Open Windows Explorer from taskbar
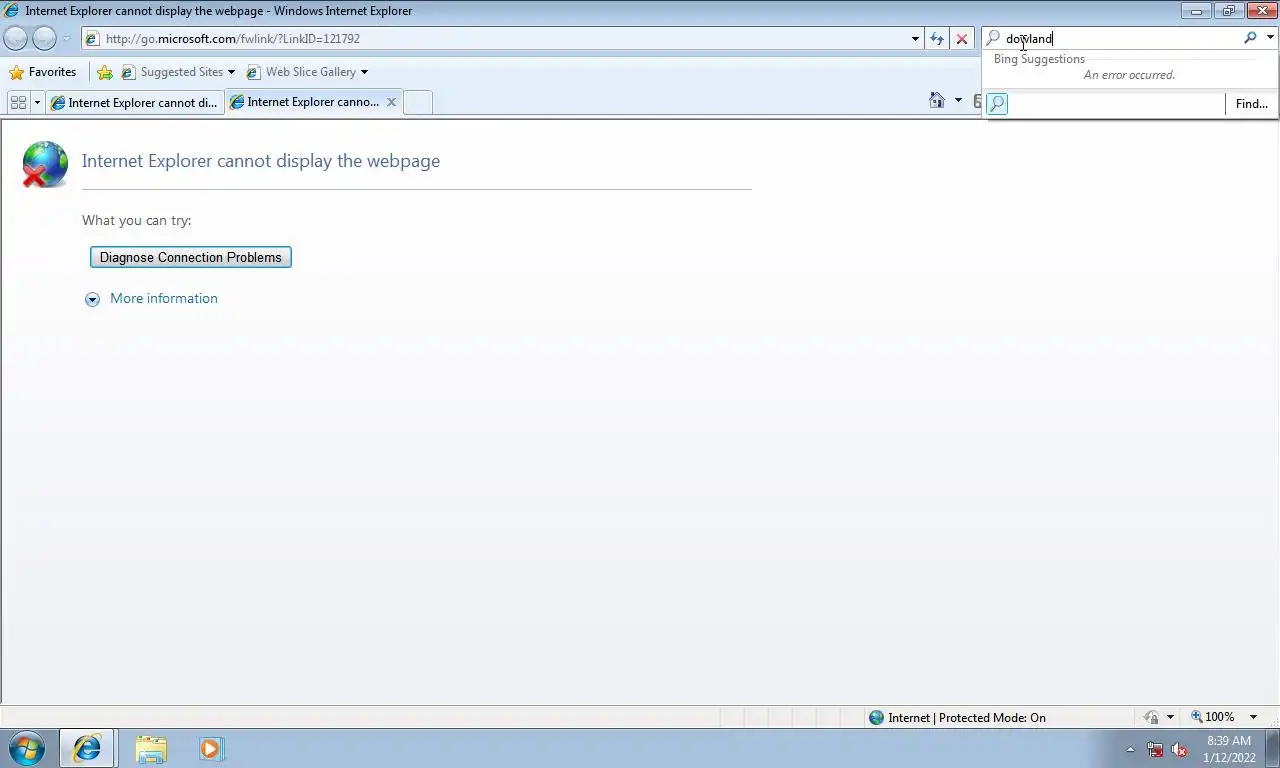Image resolution: width=1280 pixels, height=768 pixels. (x=151, y=748)
